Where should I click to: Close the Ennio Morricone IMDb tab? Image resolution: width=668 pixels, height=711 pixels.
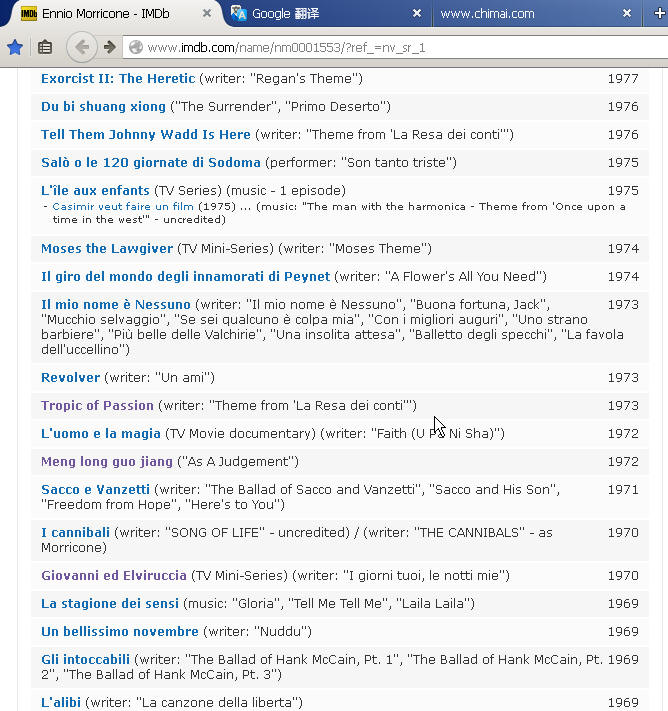tap(206, 13)
